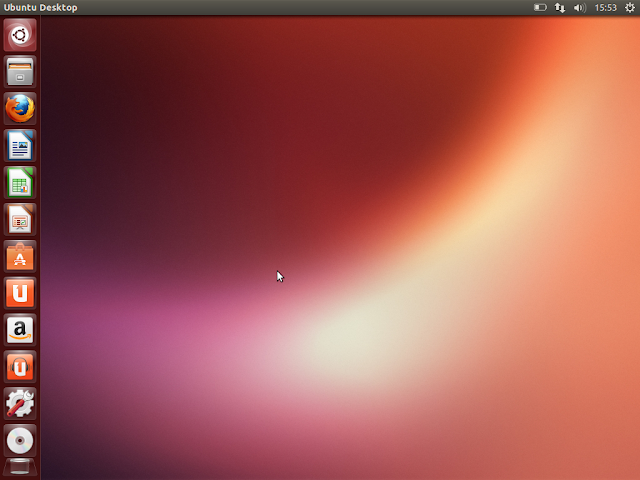Open Ubuntu Software Center
This screenshot has height=480, width=640.
pos(20,256)
